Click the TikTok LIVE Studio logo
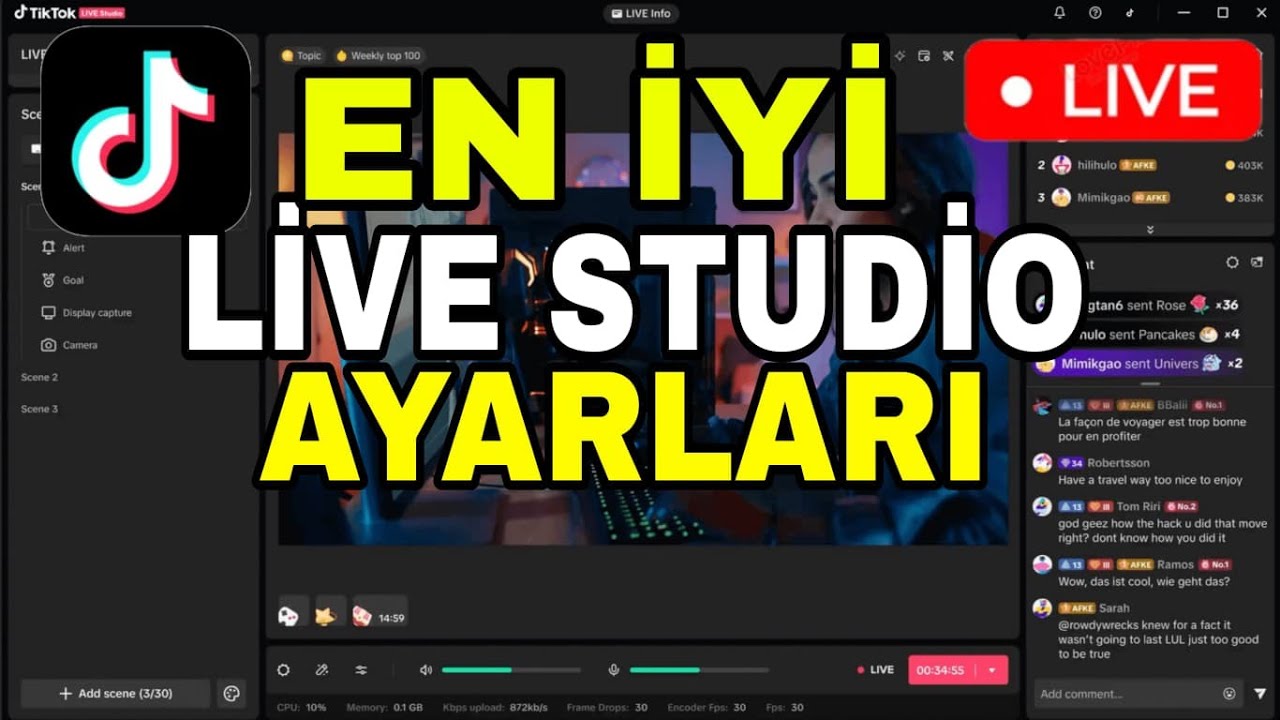 click(x=69, y=12)
